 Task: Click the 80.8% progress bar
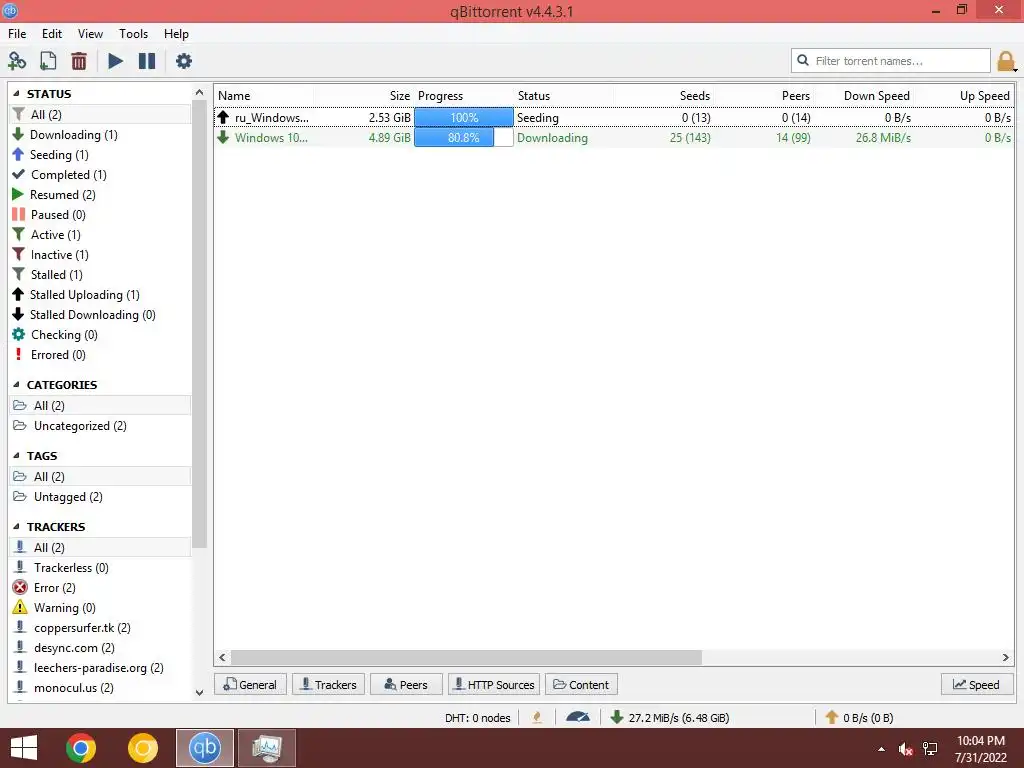pos(464,138)
